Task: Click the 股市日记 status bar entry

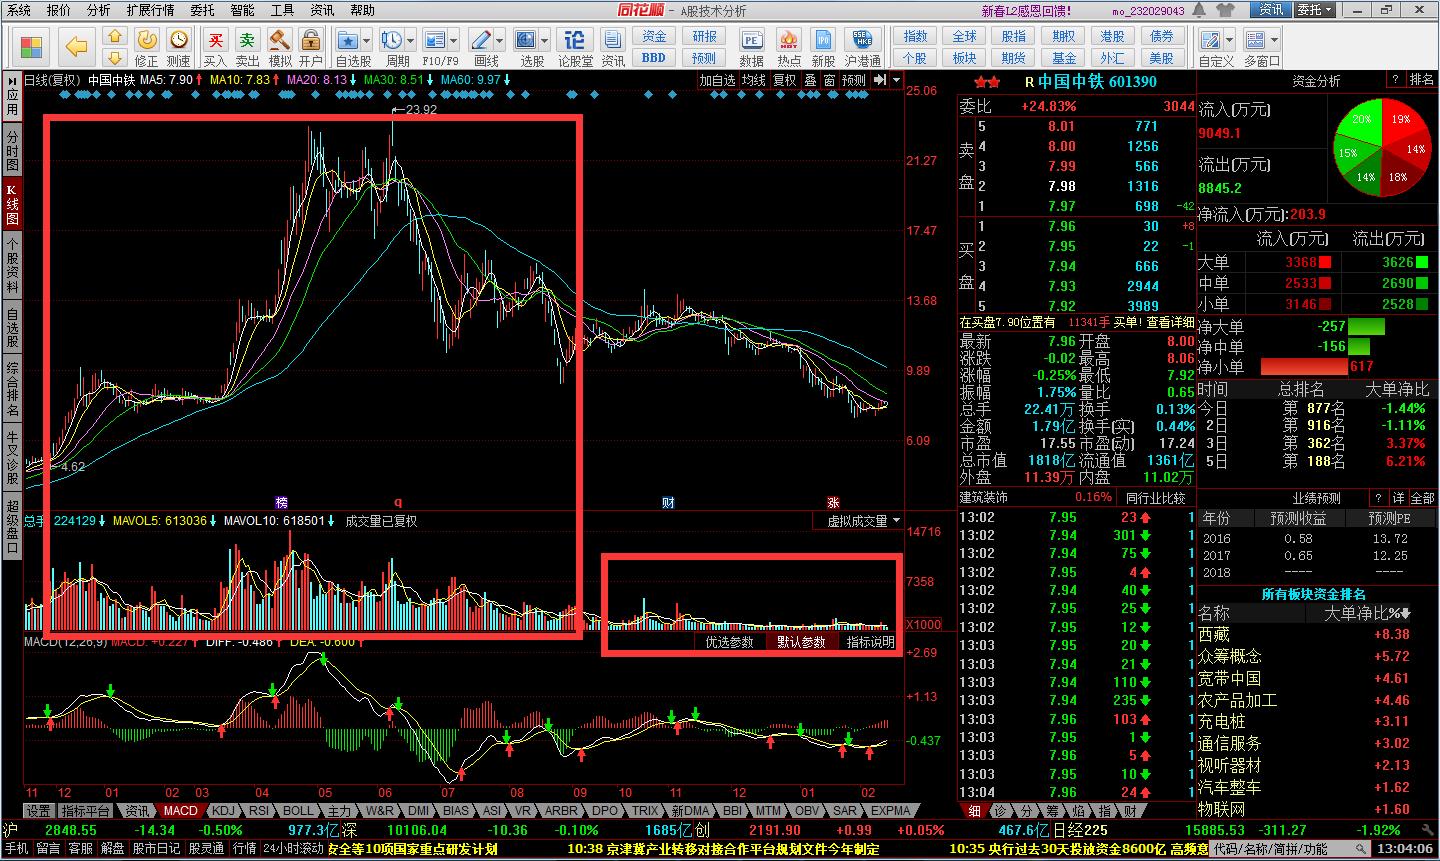Action: tap(156, 849)
